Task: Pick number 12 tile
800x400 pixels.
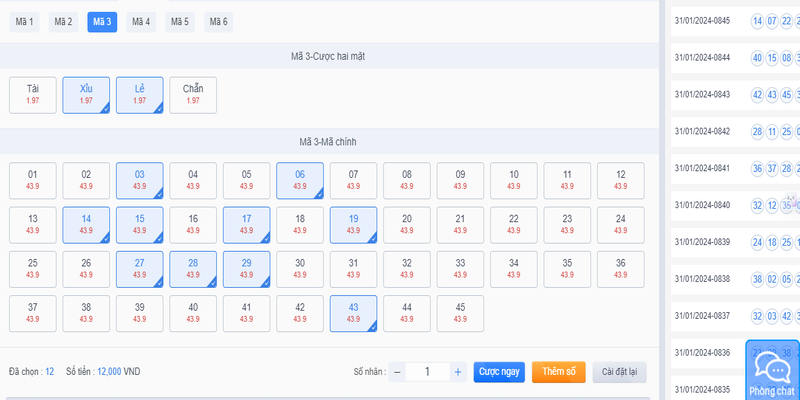Action: coord(620,180)
